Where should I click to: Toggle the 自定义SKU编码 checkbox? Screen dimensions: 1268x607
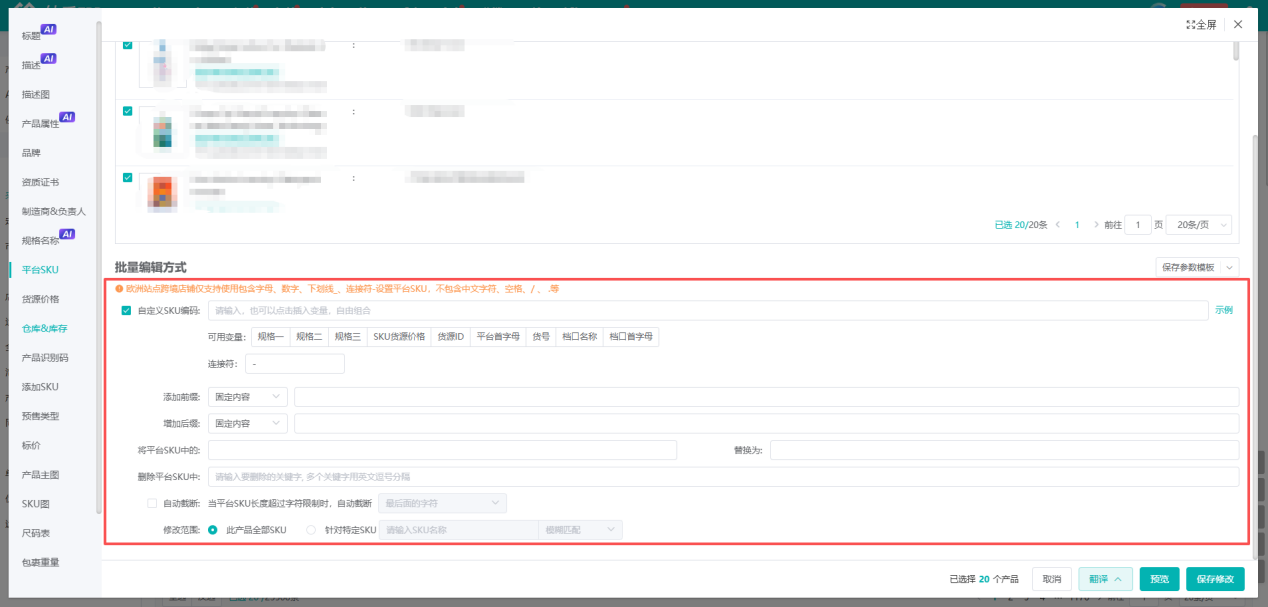[126, 310]
